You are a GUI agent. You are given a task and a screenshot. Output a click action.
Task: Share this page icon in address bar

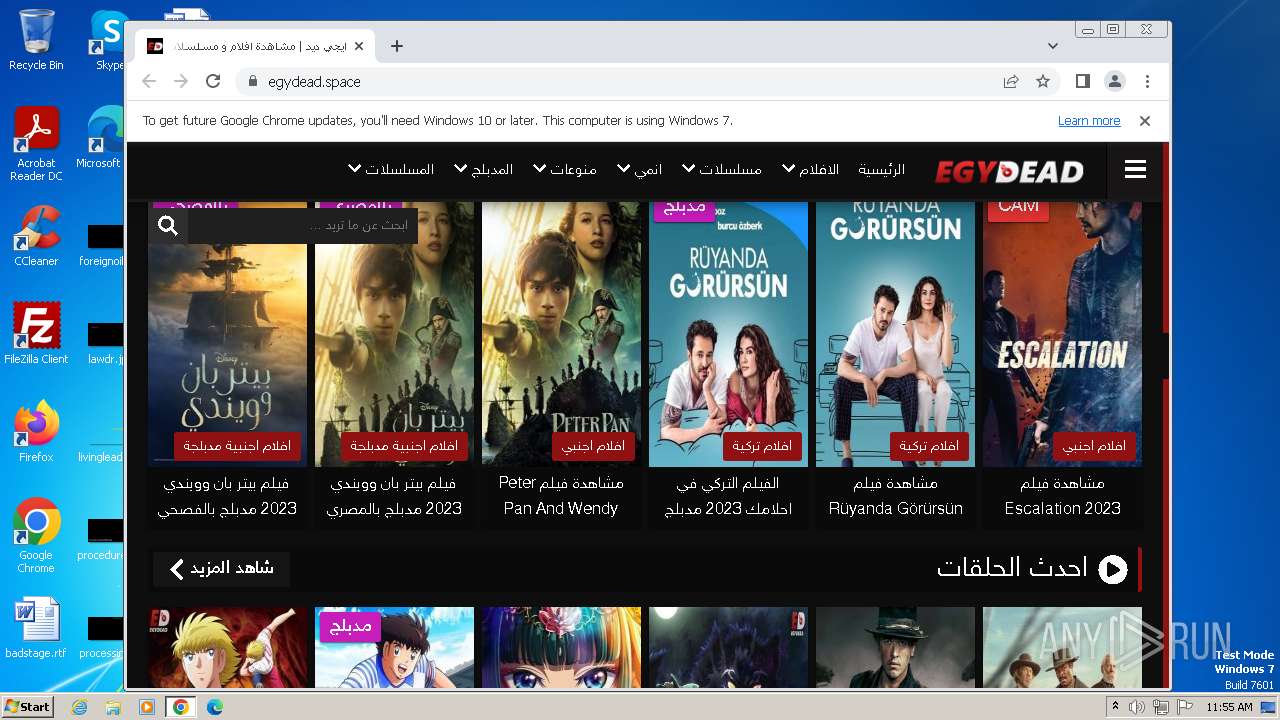[1011, 82]
